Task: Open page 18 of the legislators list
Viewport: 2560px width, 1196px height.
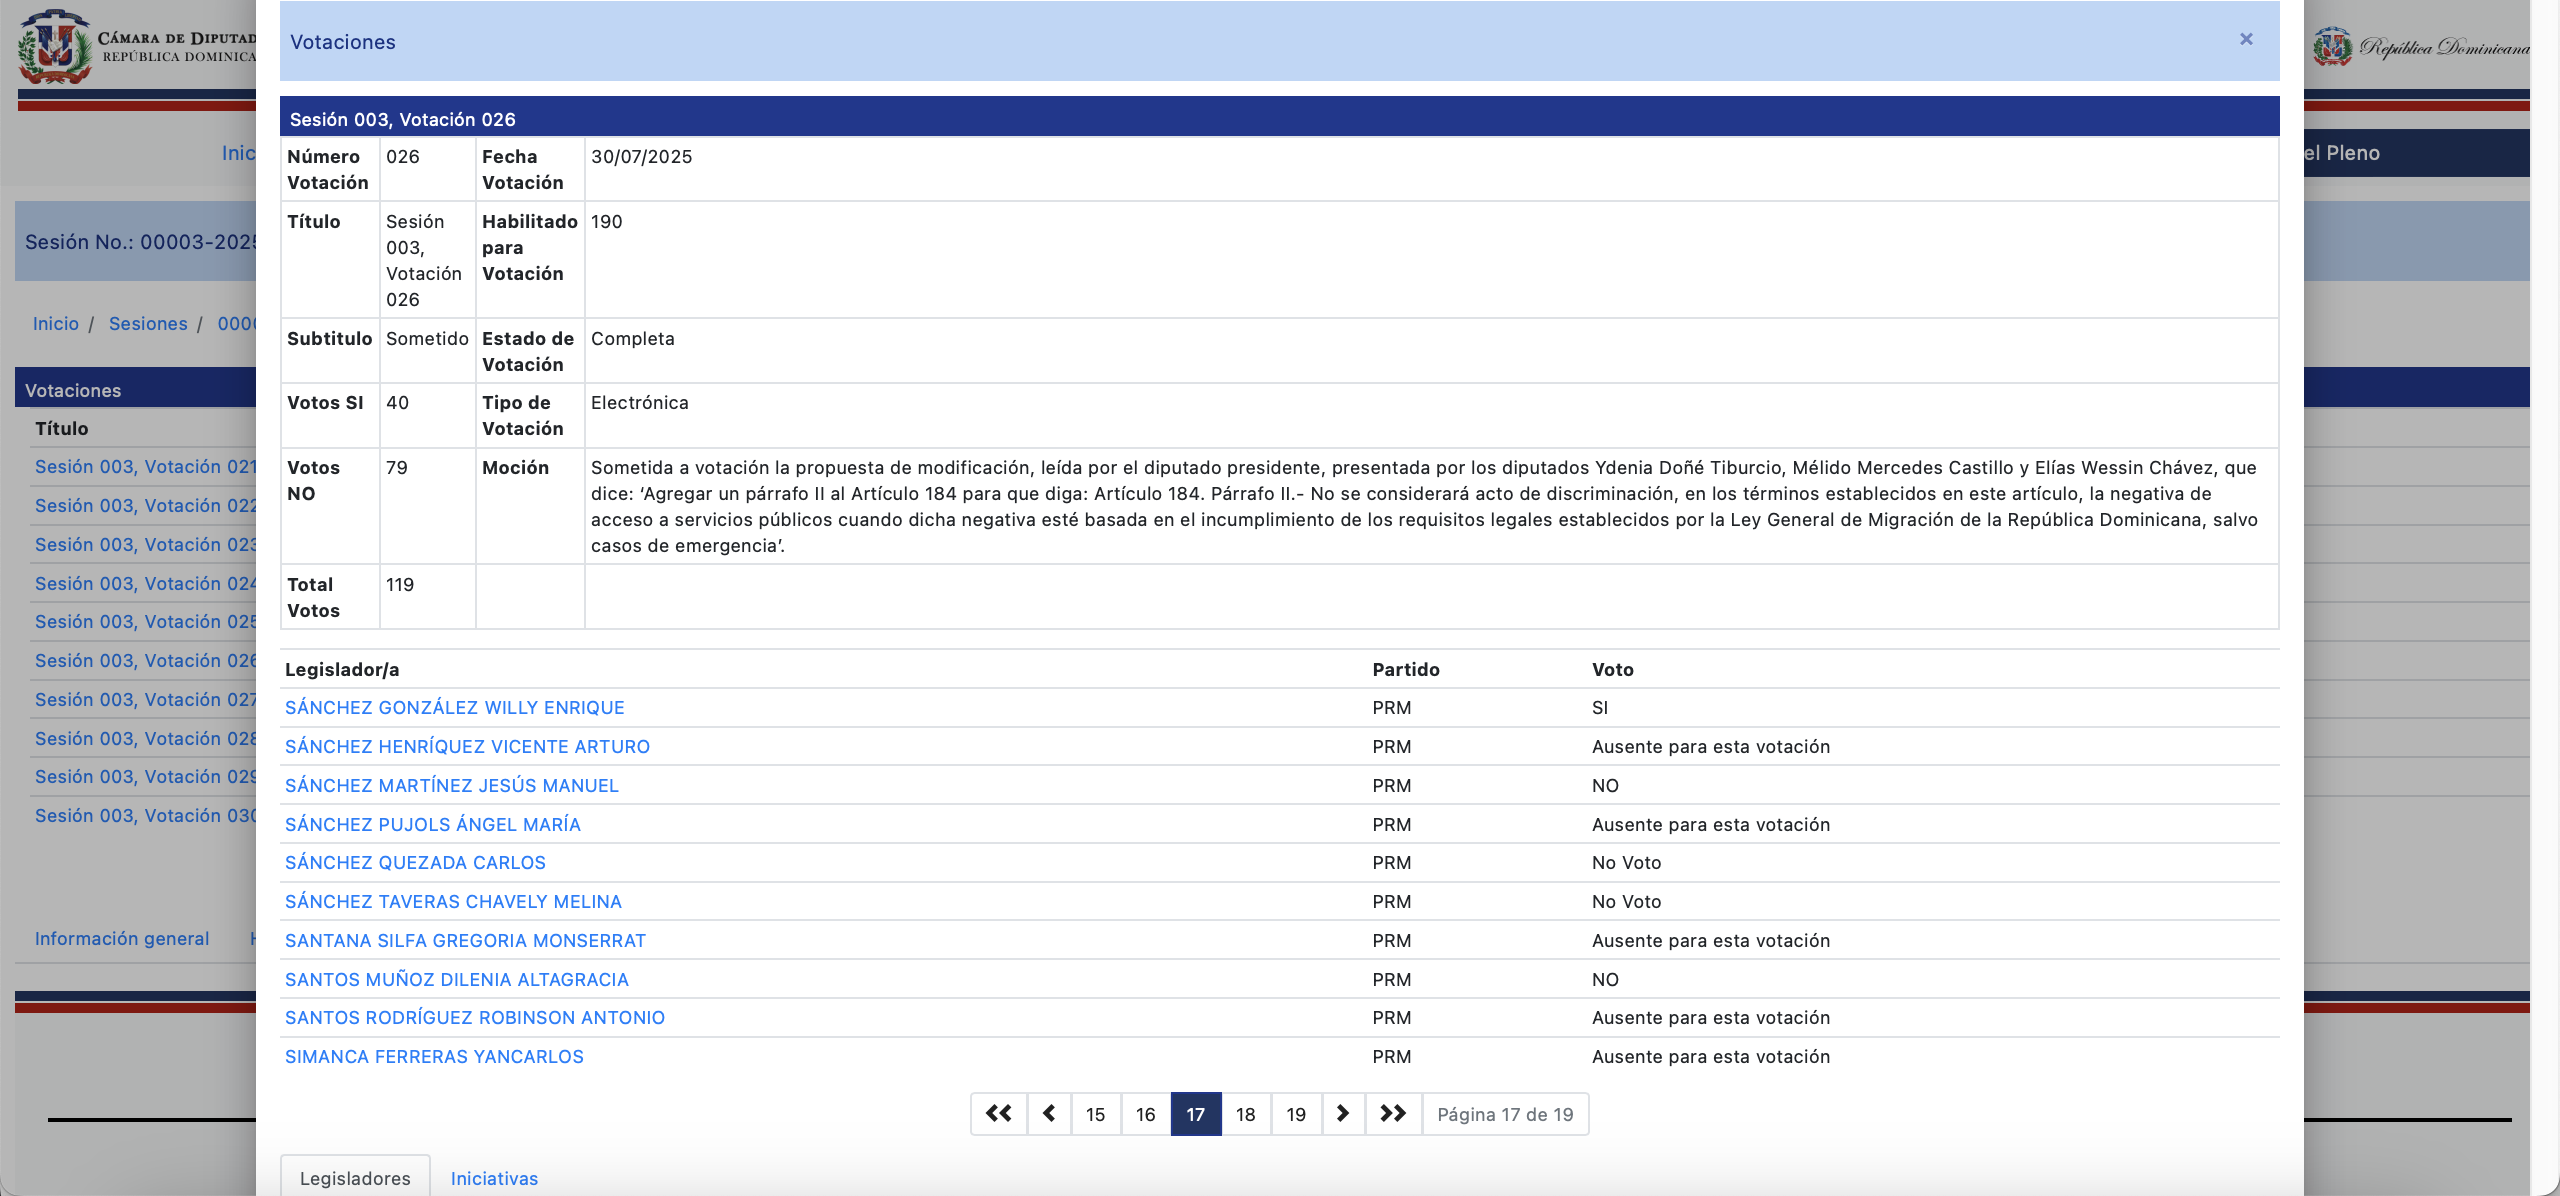Action: [1246, 1114]
